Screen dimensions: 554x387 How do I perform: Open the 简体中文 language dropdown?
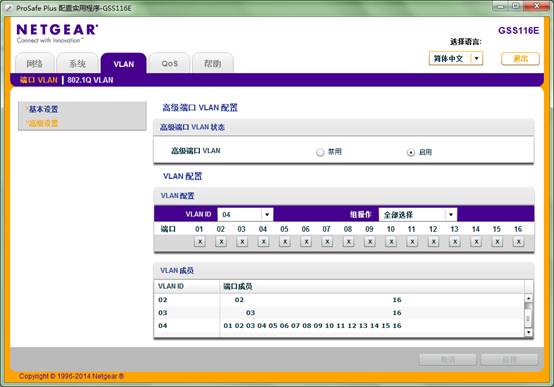pos(456,58)
